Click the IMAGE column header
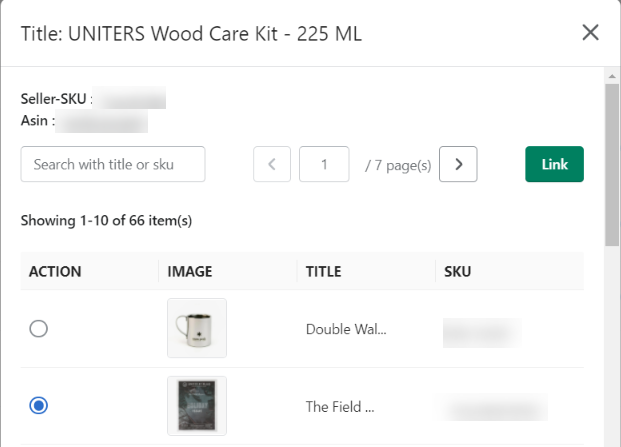 (x=190, y=272)
